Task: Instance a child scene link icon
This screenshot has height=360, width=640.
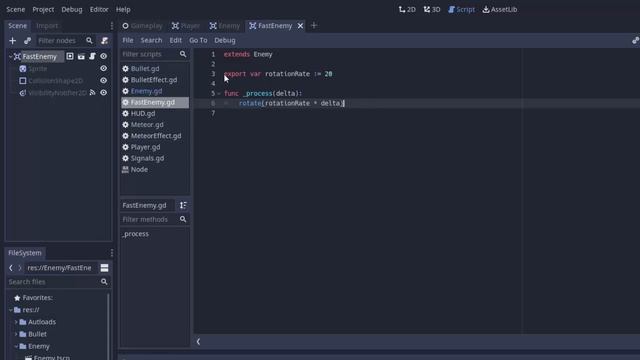Action: pyautogui.click(x=27, y=41)
